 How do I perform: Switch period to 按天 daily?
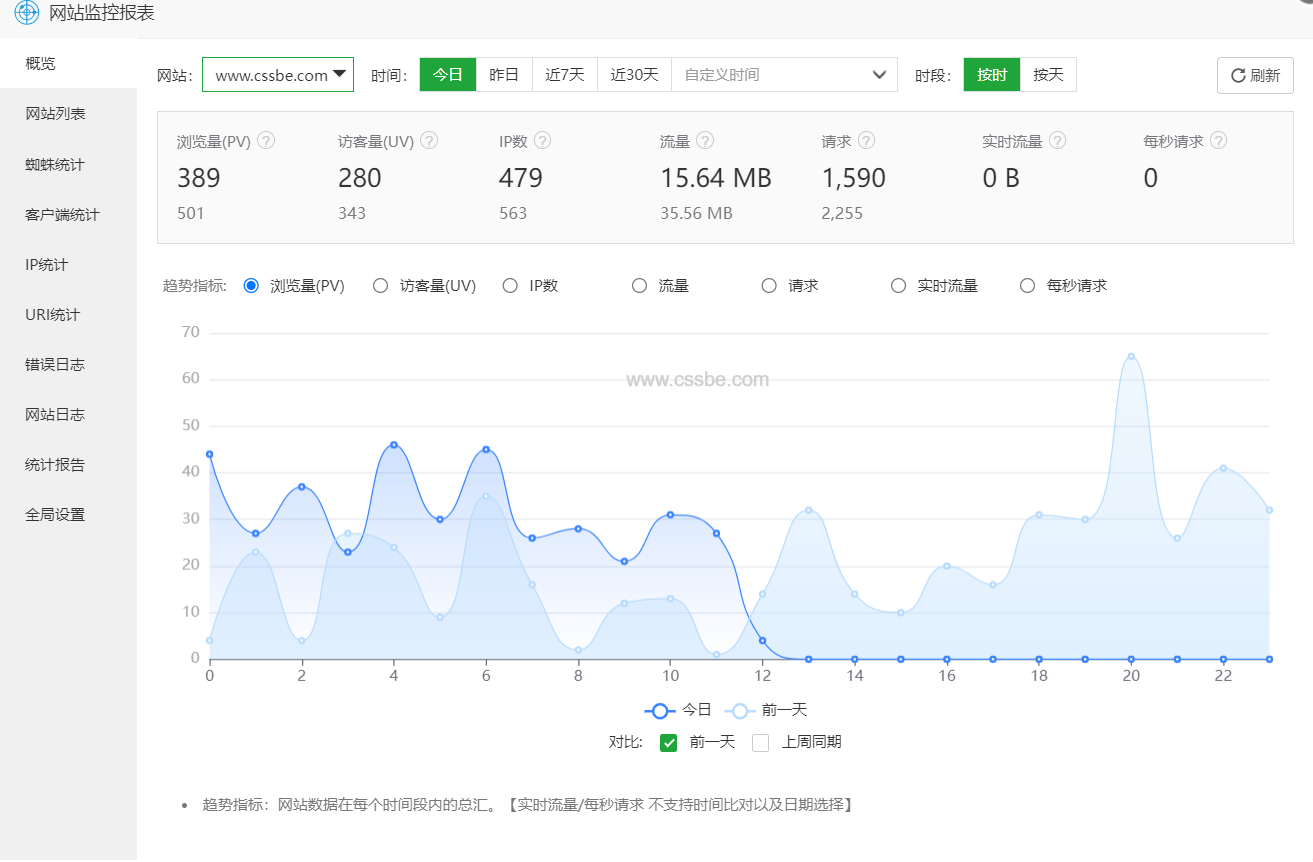pyautogui.click(x=1049, y=75)
